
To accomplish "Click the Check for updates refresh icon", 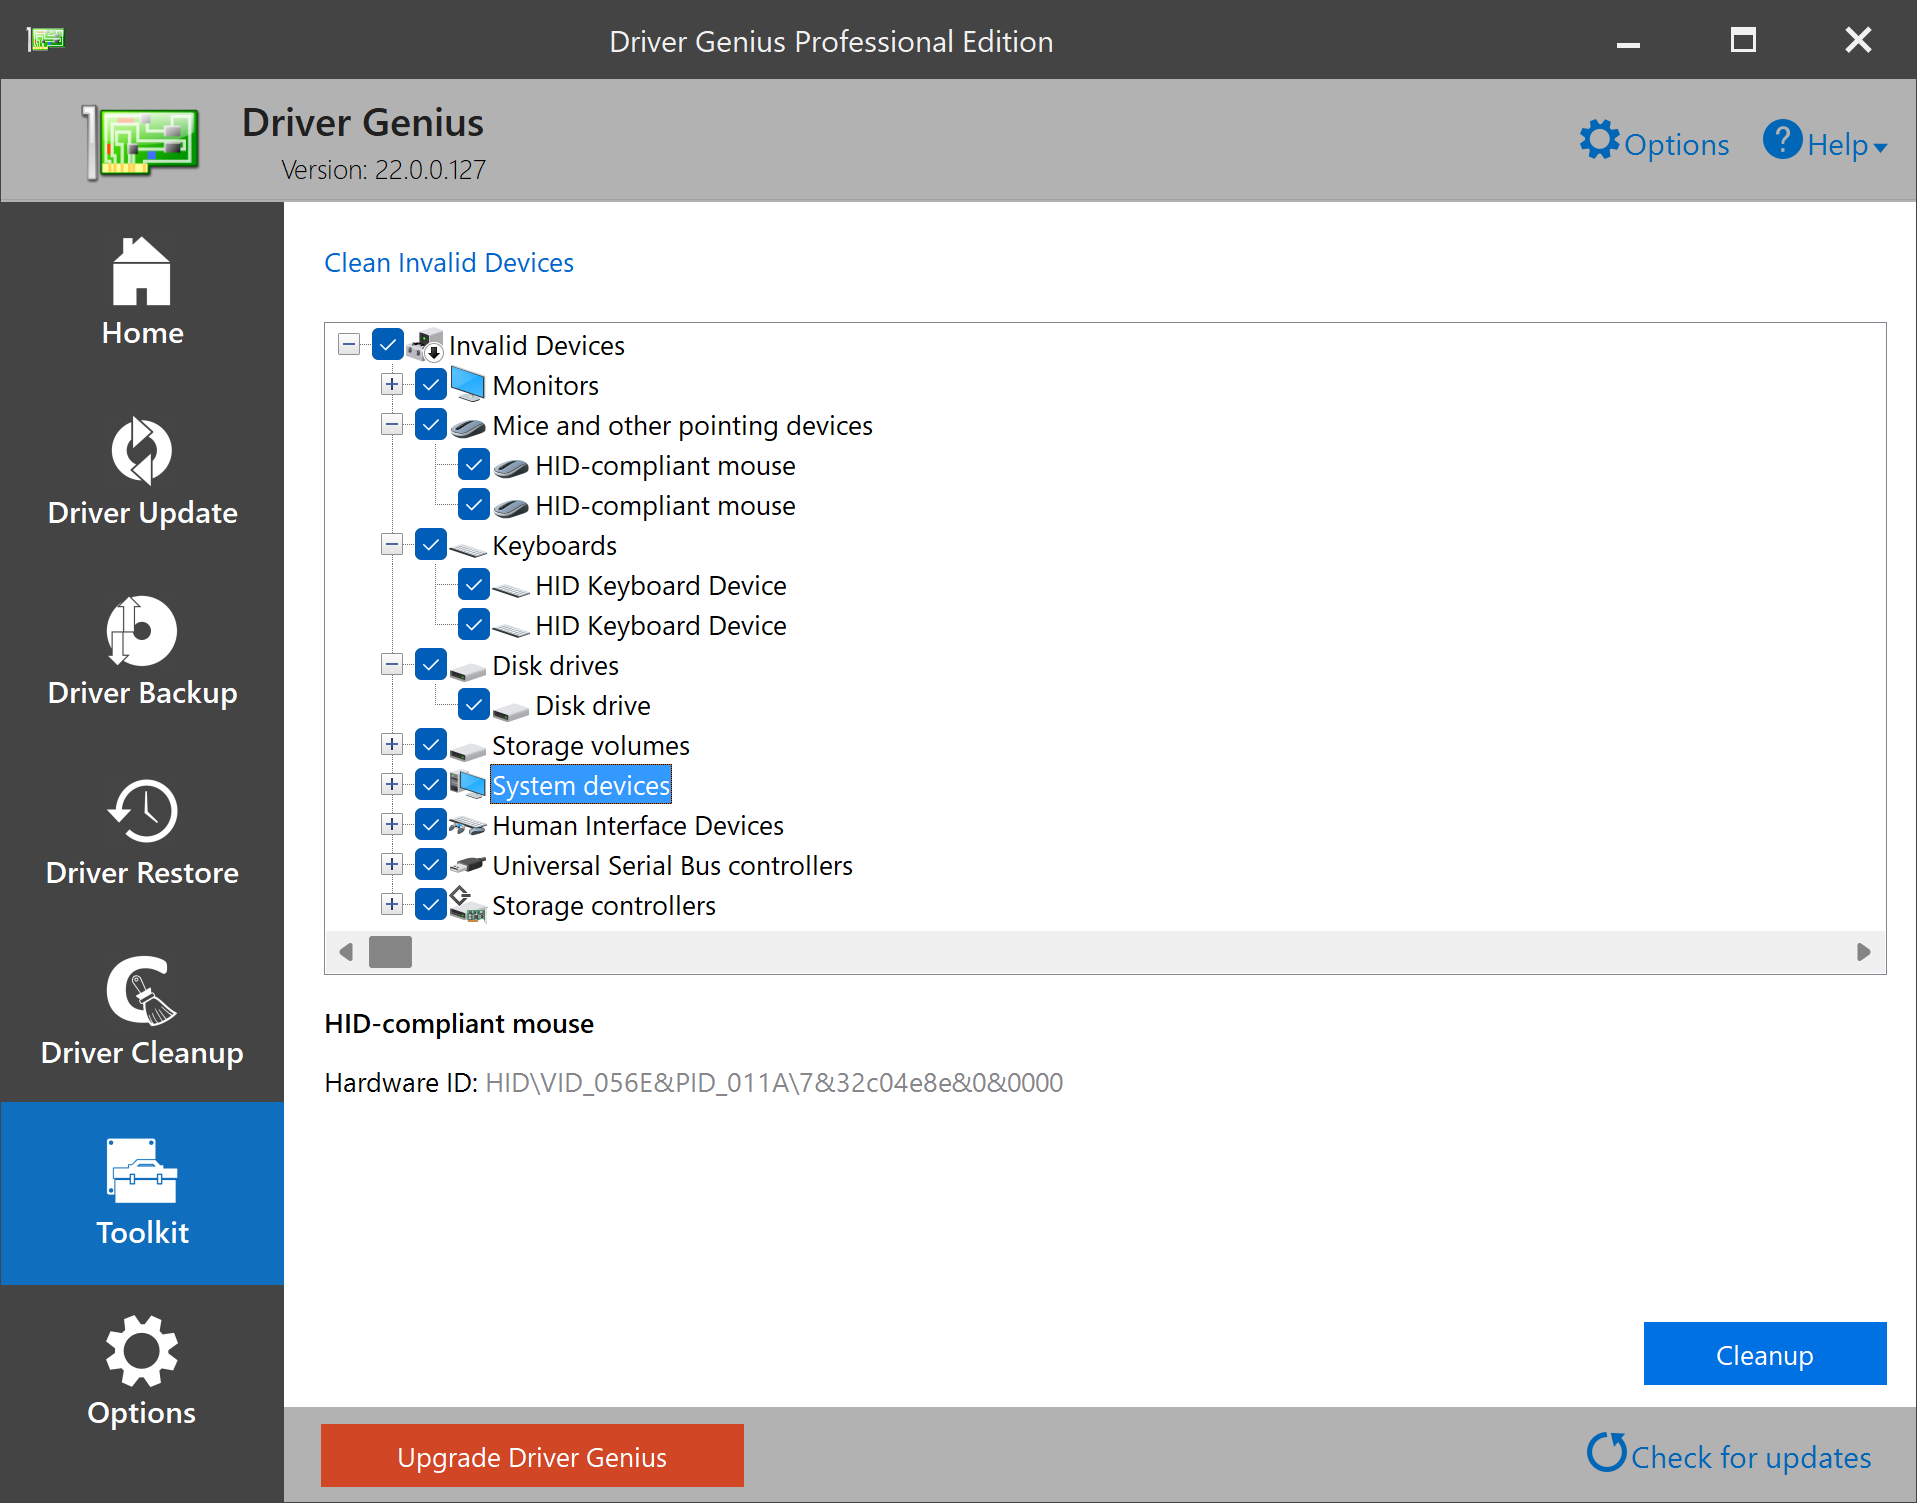I will [x=1606, y=1453].
